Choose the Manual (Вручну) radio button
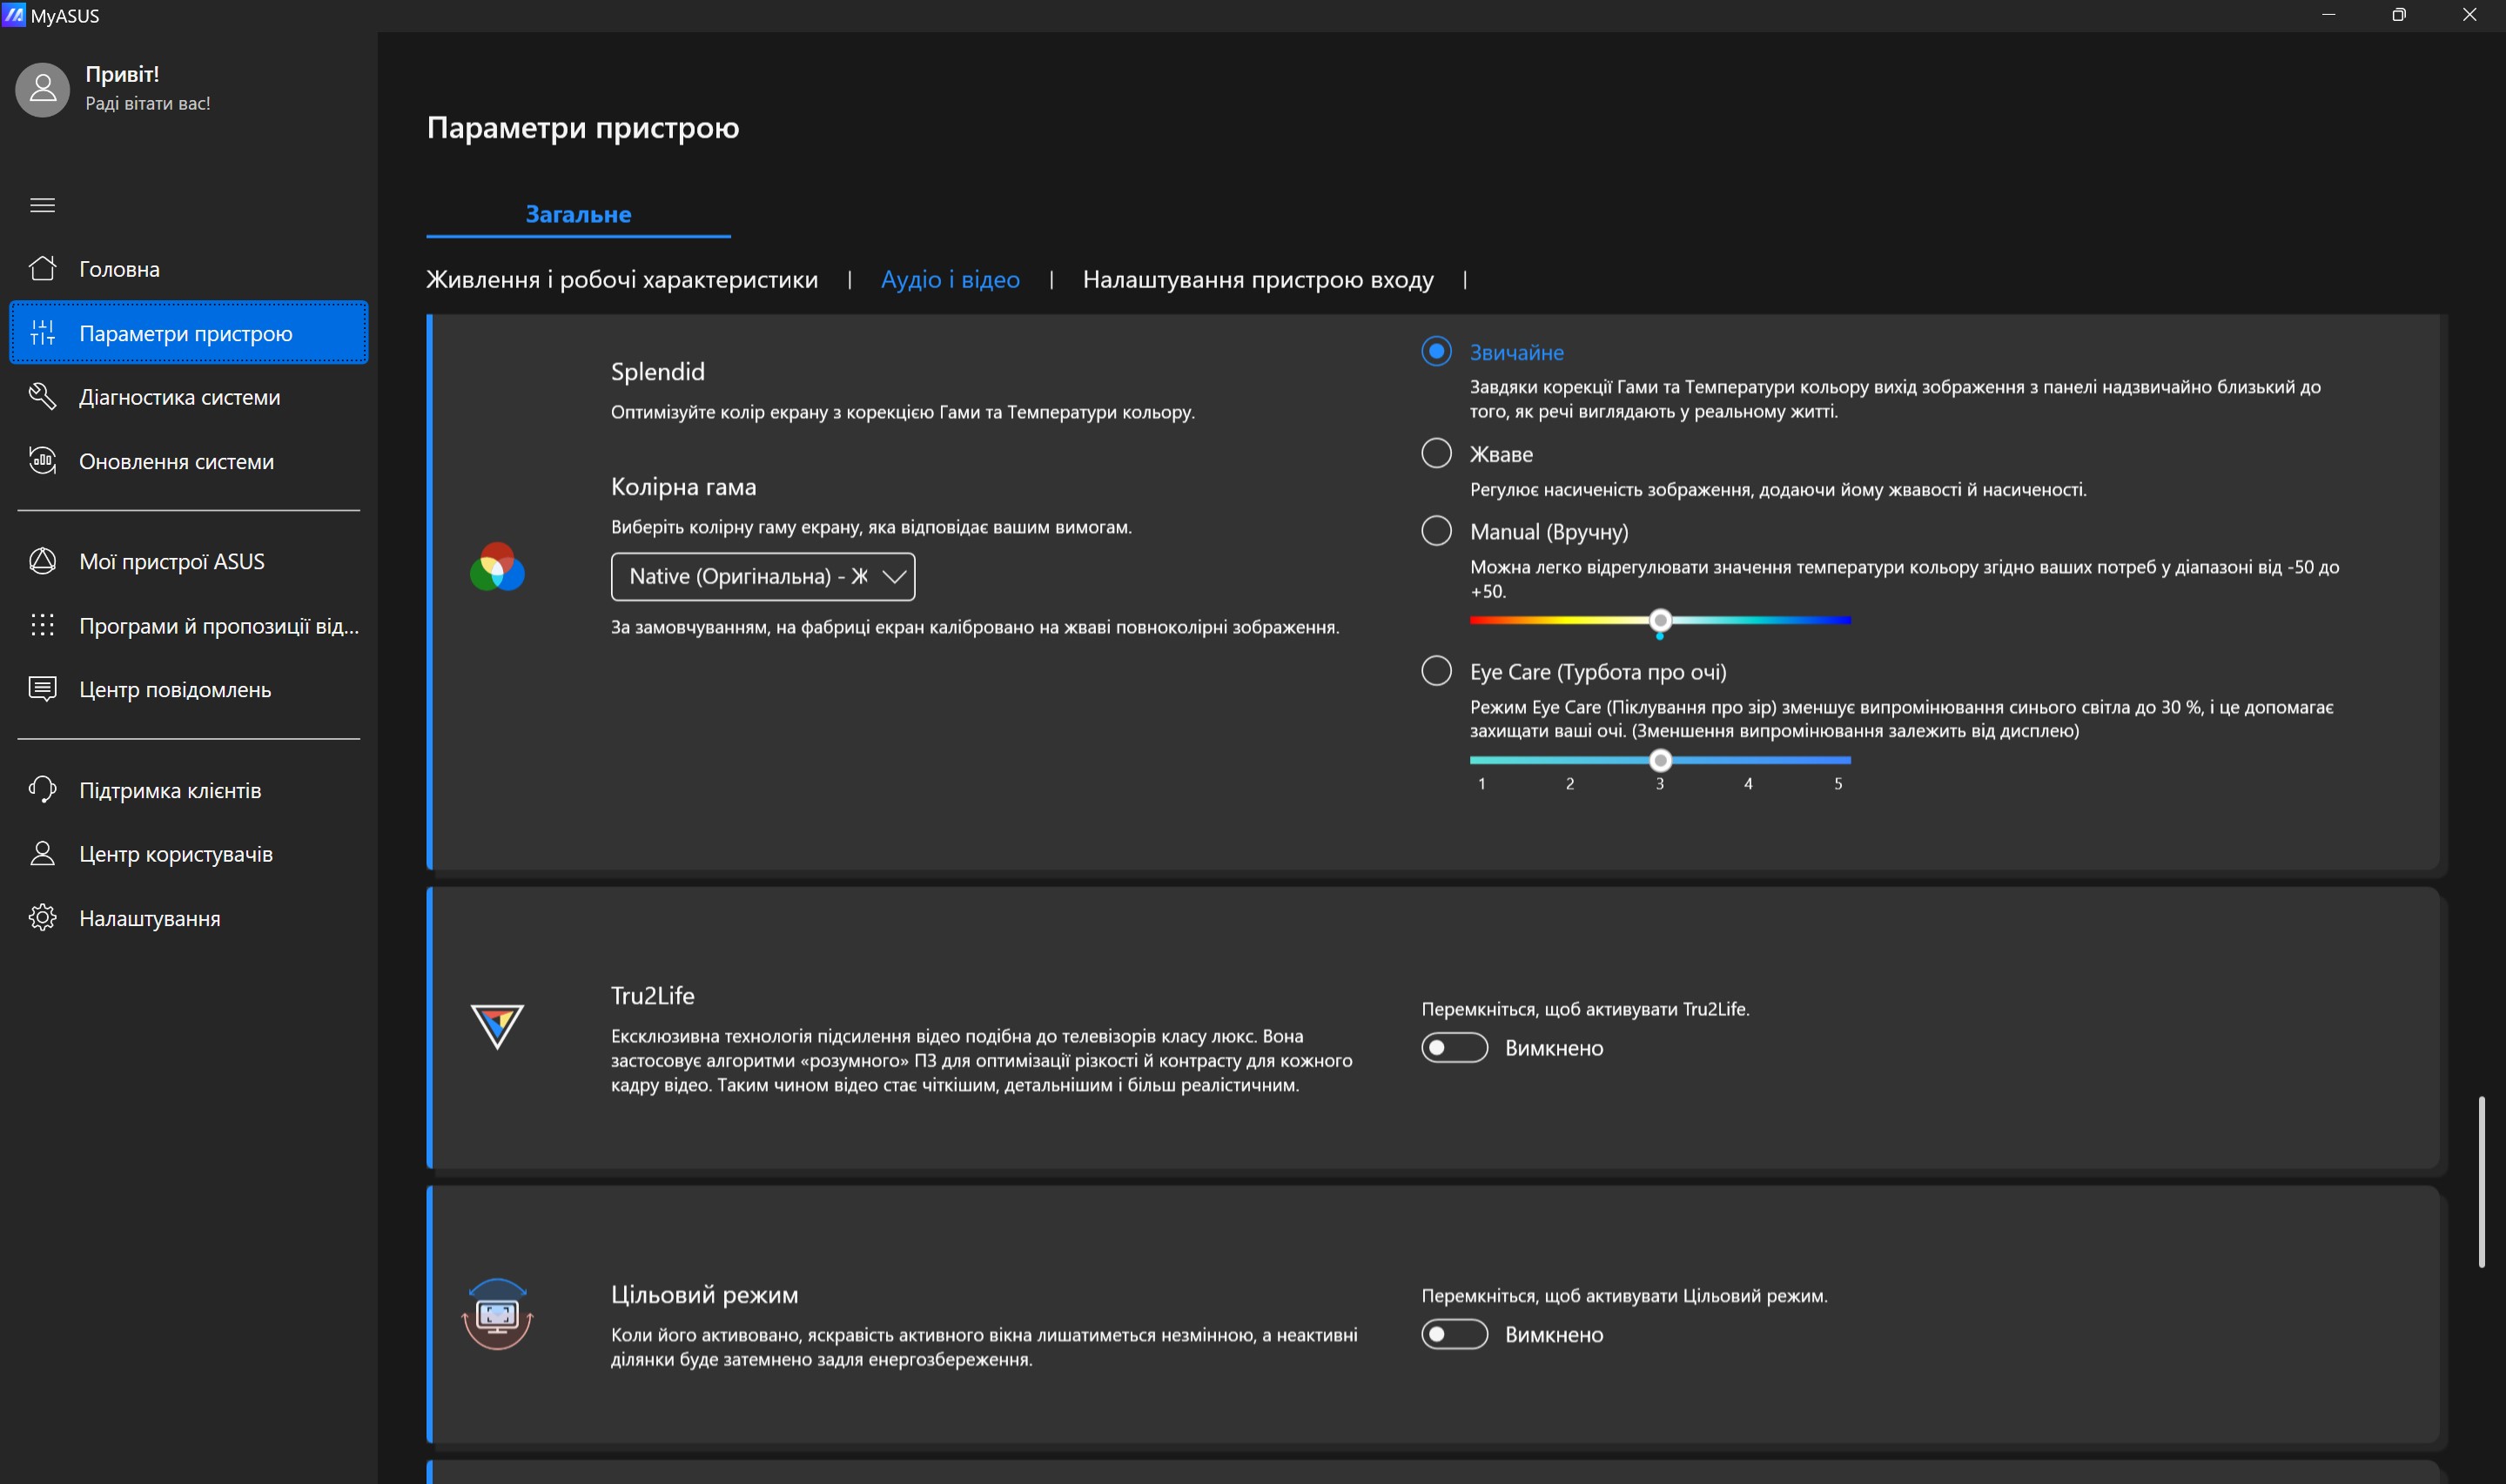Viewport: 2506px width, 1484px height. tap(1436, 531)
